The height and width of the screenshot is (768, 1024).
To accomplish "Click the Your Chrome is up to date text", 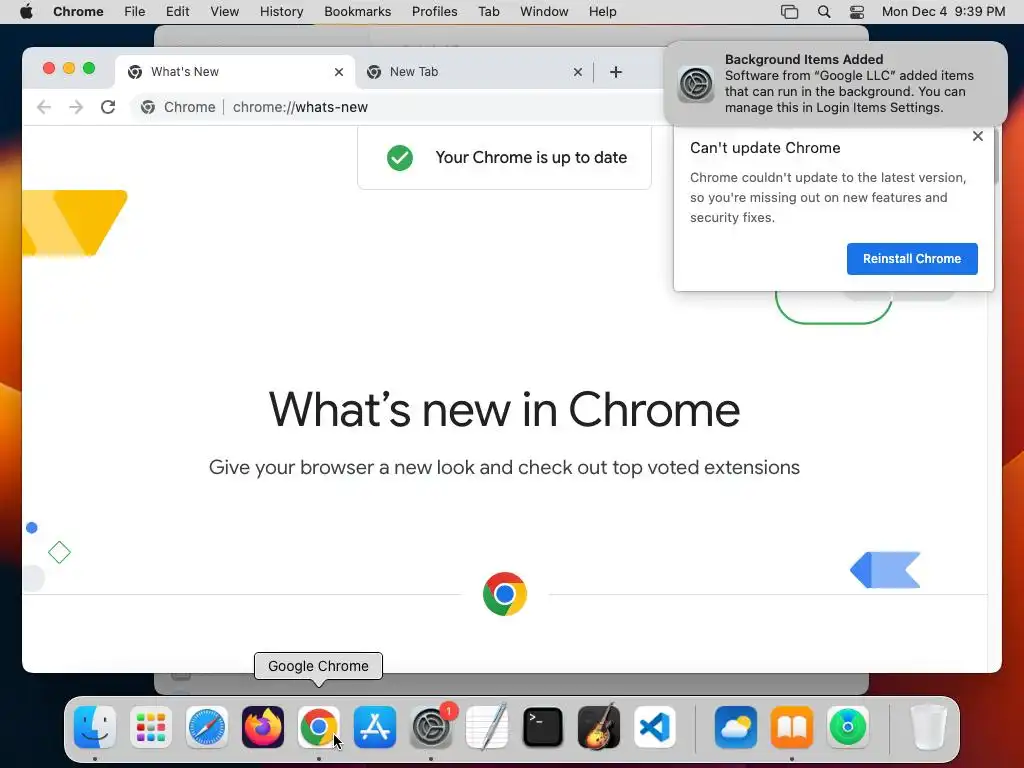I will (532, 157).
